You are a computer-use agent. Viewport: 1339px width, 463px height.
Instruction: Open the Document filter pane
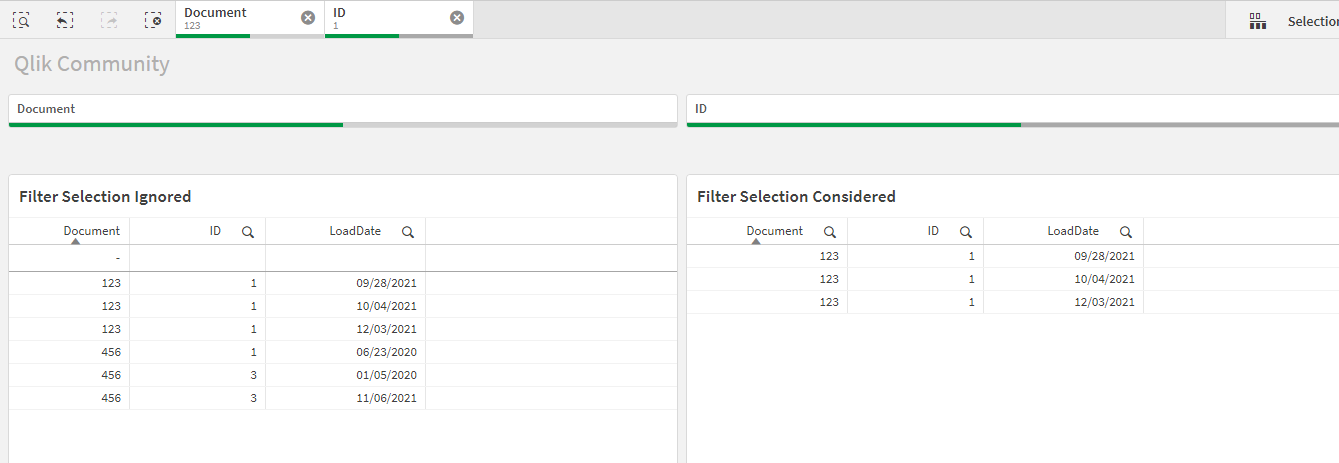tap(343, 111)
